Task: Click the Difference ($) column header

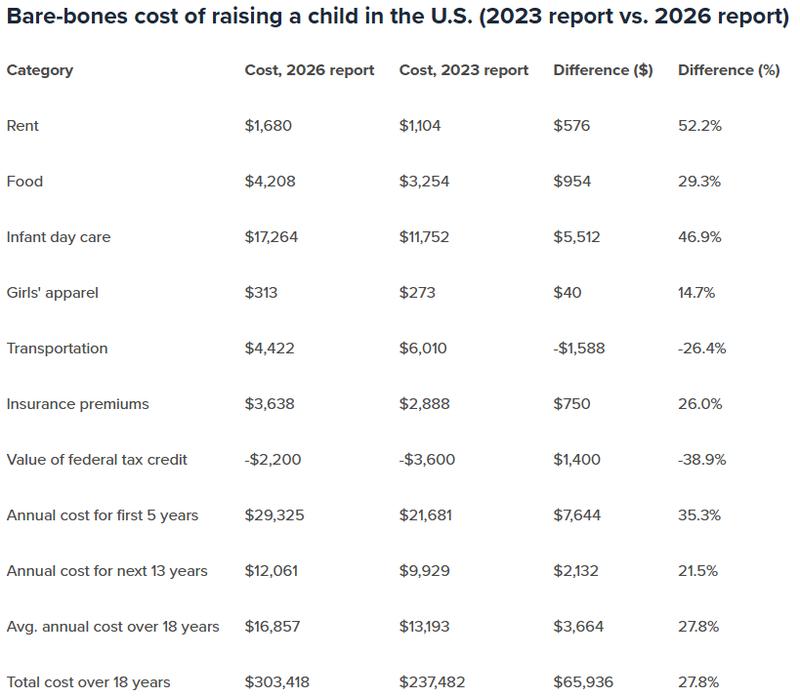Action: [602, 70]
